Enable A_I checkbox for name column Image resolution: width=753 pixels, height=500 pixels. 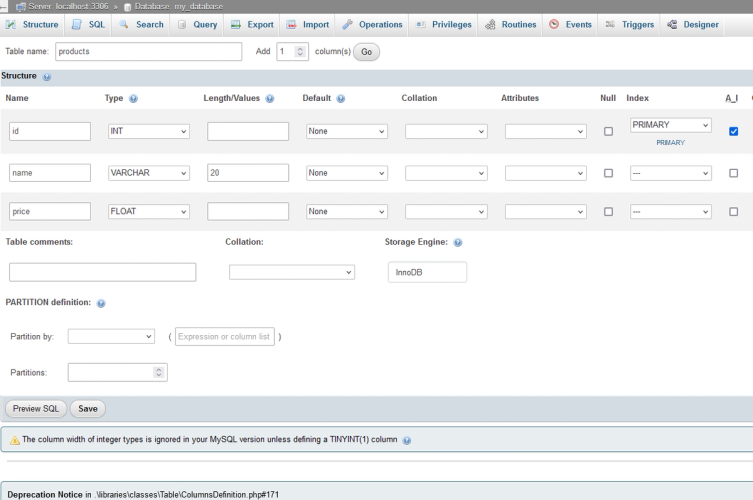(733, 173)
